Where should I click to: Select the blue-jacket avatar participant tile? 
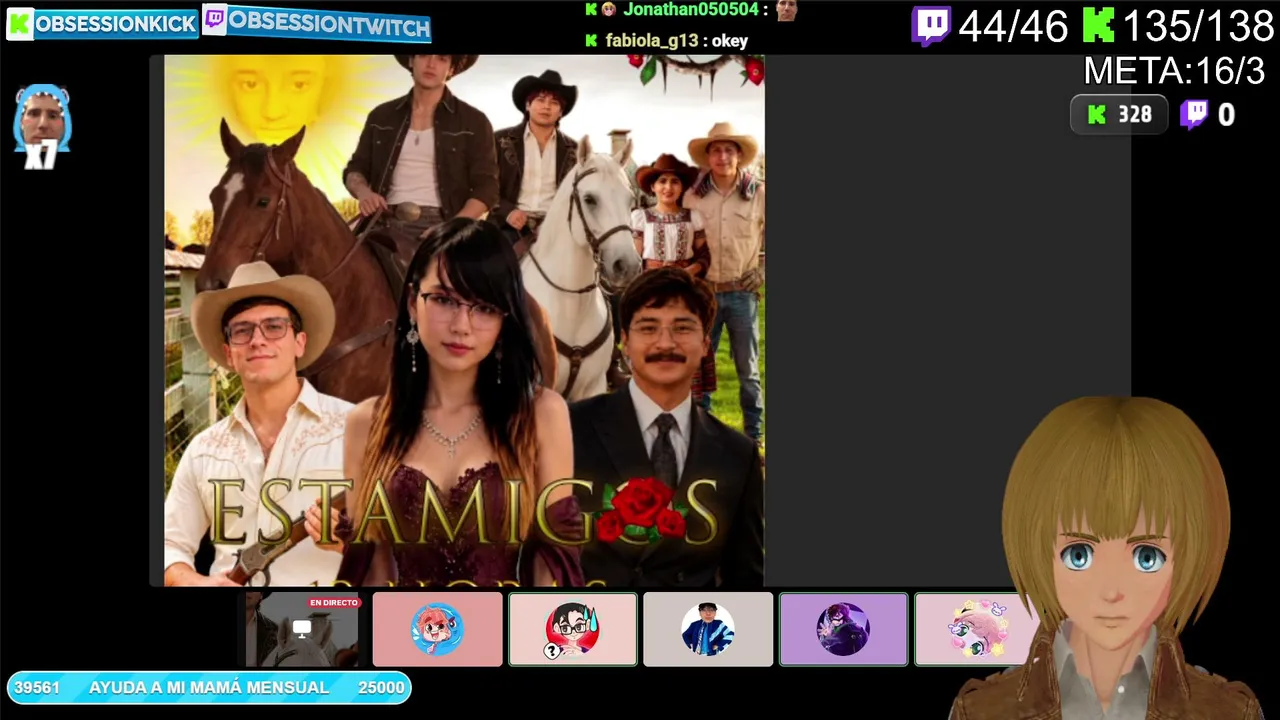click(708, 629)
